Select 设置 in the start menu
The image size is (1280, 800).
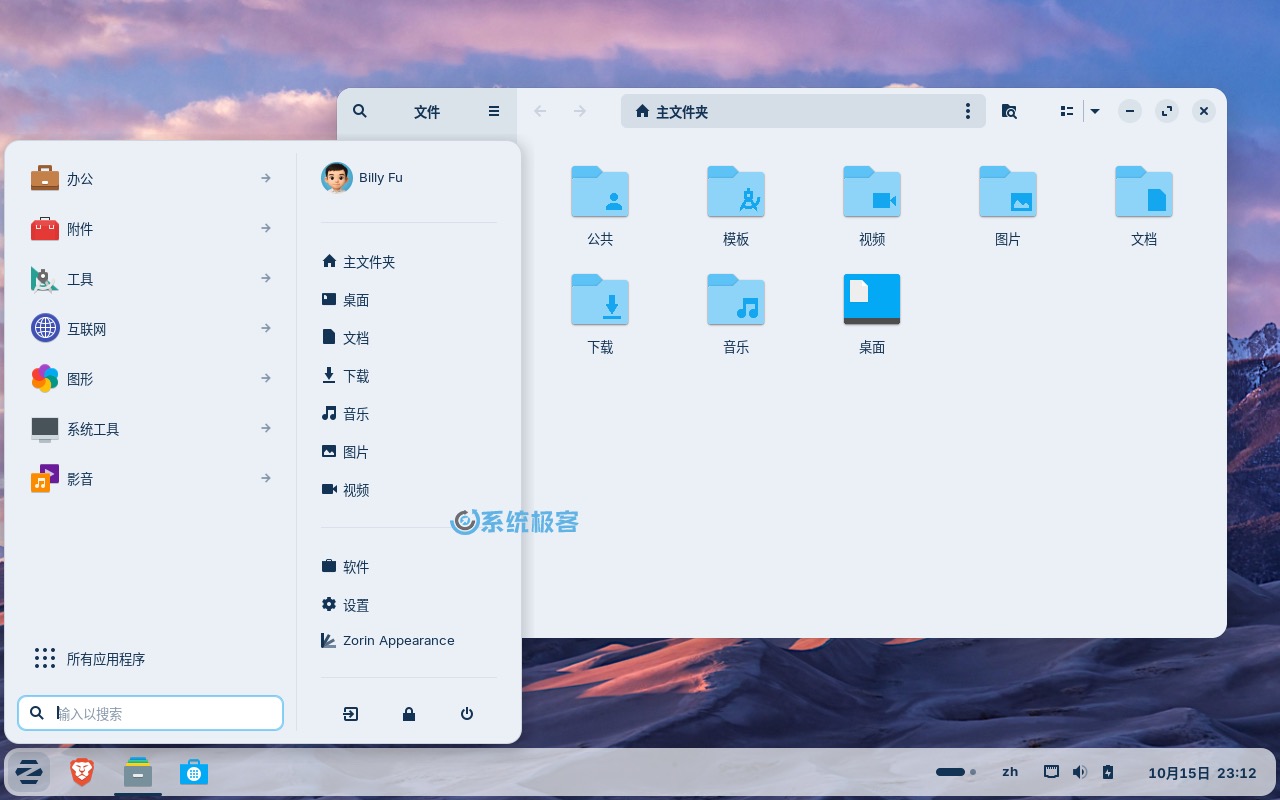[x=356, y=605]
